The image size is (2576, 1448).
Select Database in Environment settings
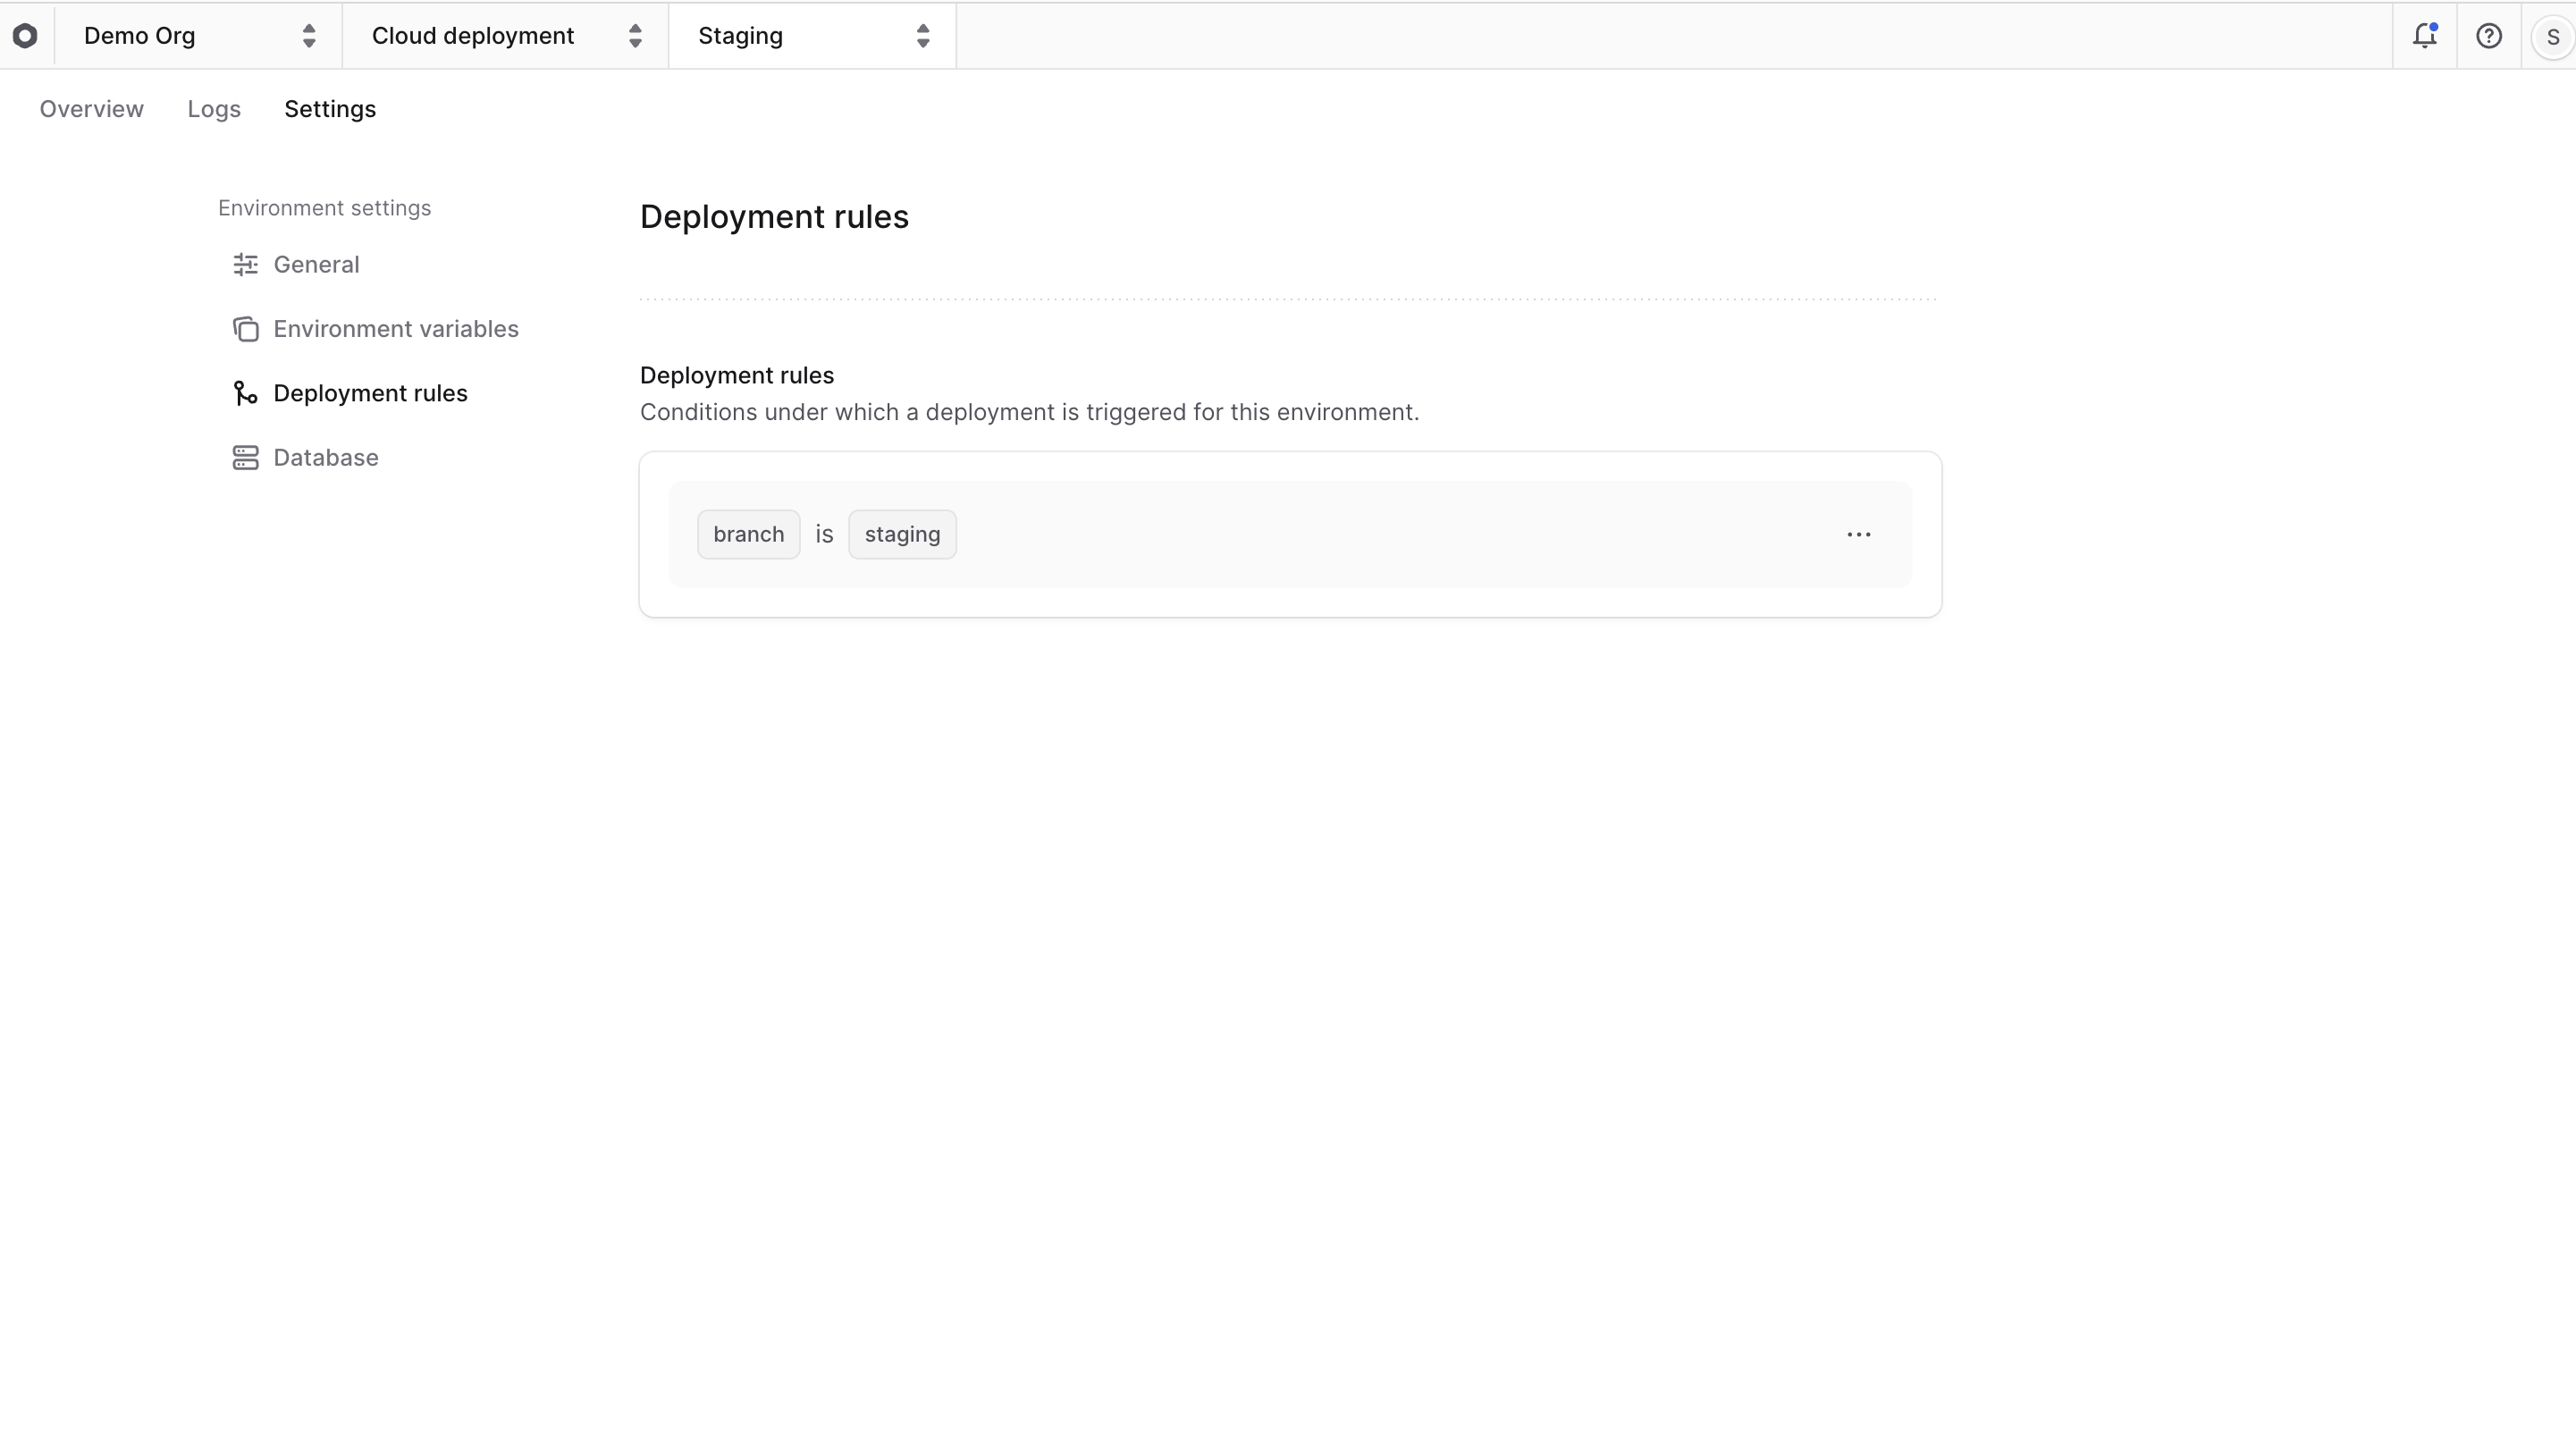pos(325,457)
